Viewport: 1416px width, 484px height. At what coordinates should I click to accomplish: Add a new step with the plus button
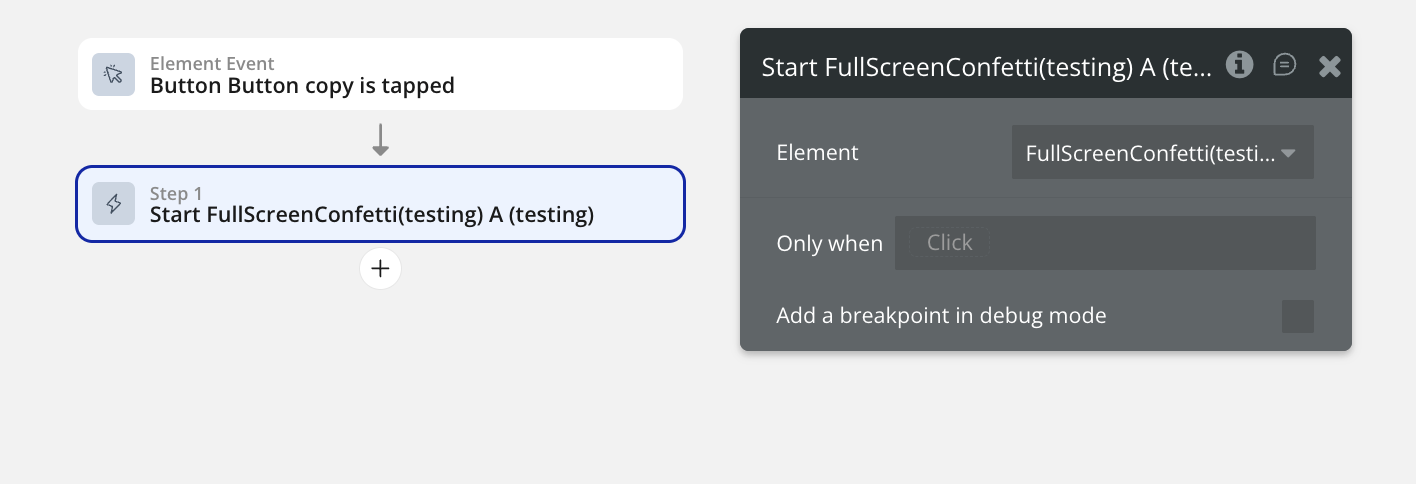tap(380, 269)
